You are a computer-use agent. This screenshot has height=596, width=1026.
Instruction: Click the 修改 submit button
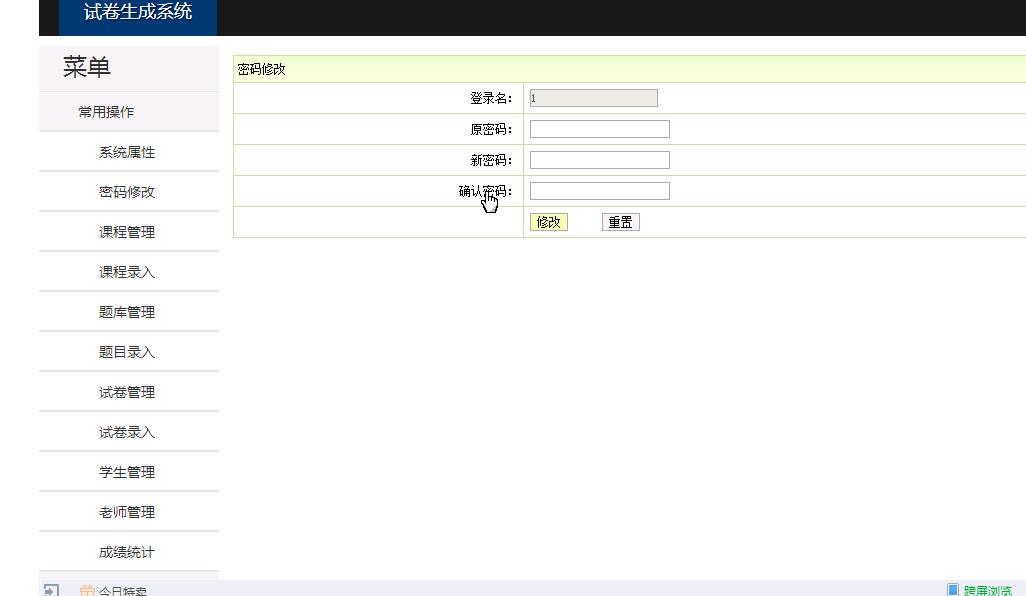click(x=548, y=222)
